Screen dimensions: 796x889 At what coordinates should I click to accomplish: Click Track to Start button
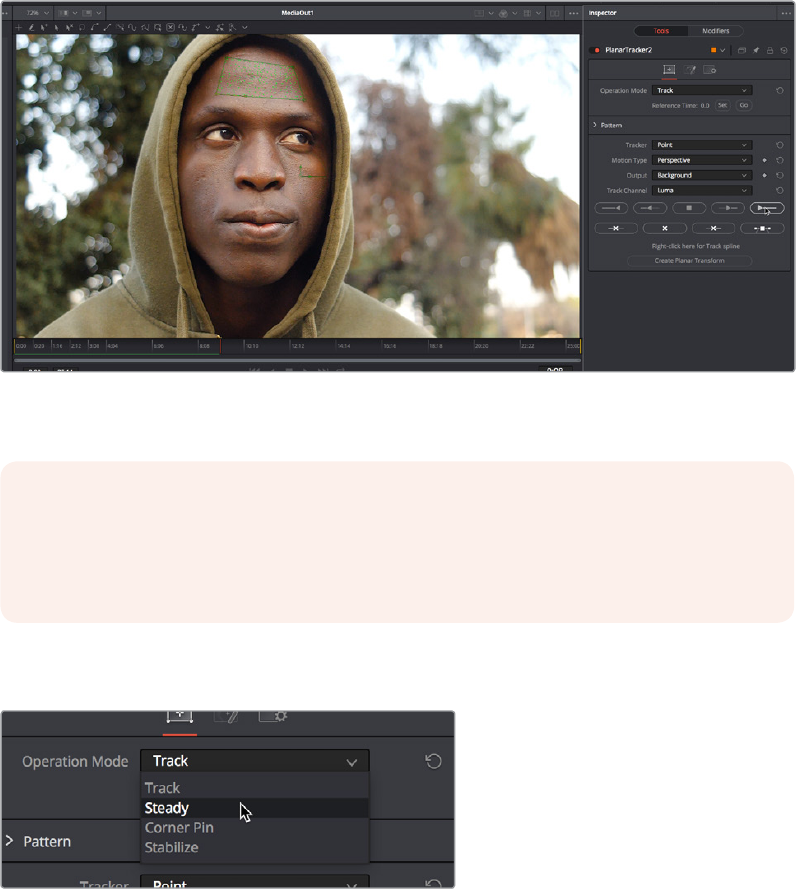611,208
